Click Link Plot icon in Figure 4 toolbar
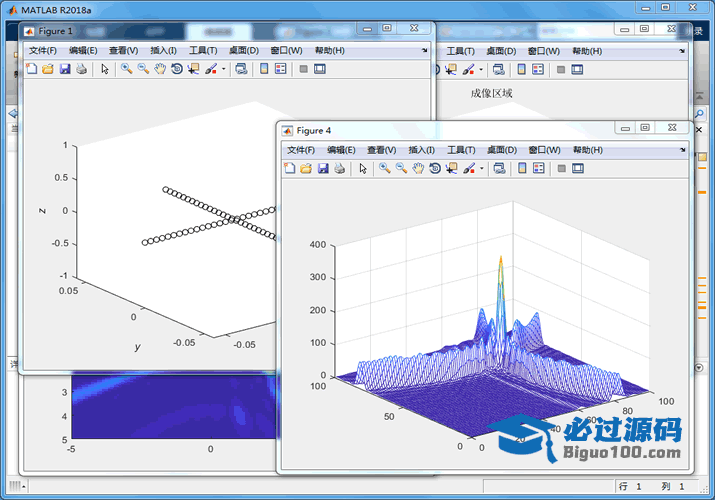The height and width of the screenshot is (500, 715). (x=499, y=168)
